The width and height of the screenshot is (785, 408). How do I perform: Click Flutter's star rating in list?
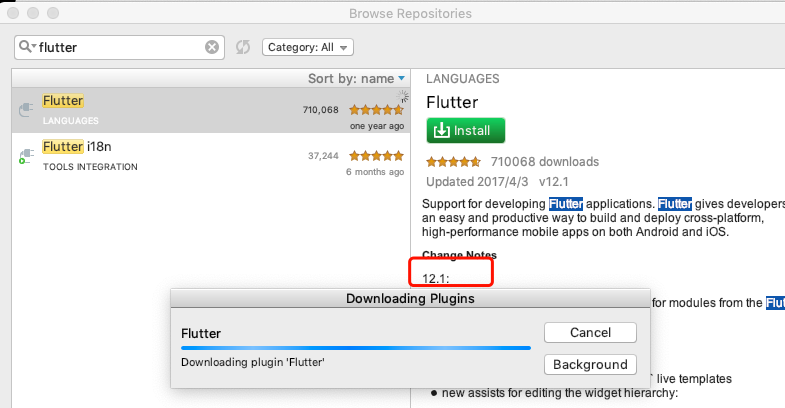(x=376, y=110)
